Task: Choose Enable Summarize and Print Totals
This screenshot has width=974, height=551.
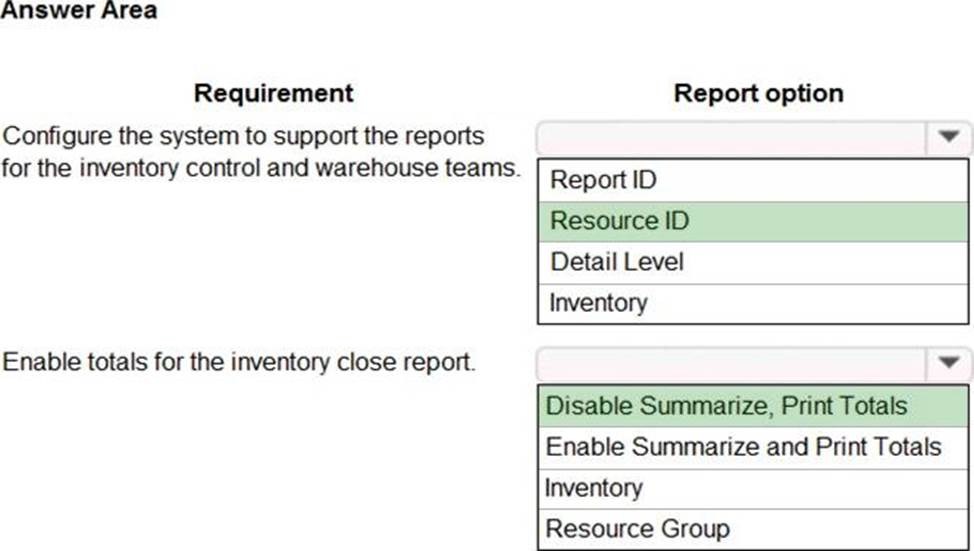Action: (743, 447)
